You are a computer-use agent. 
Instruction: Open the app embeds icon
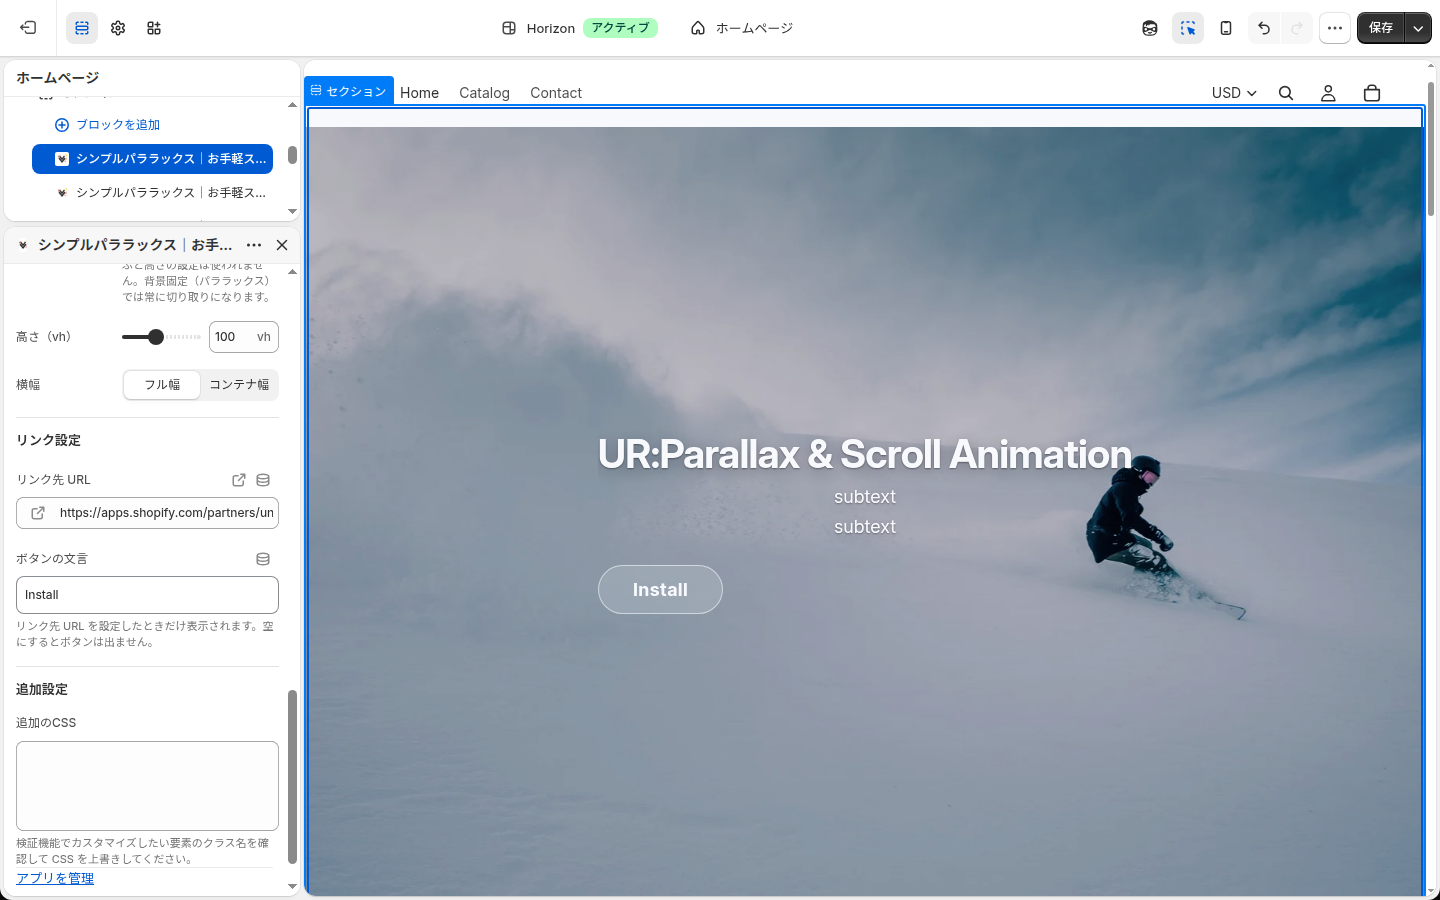pos(154,28)
